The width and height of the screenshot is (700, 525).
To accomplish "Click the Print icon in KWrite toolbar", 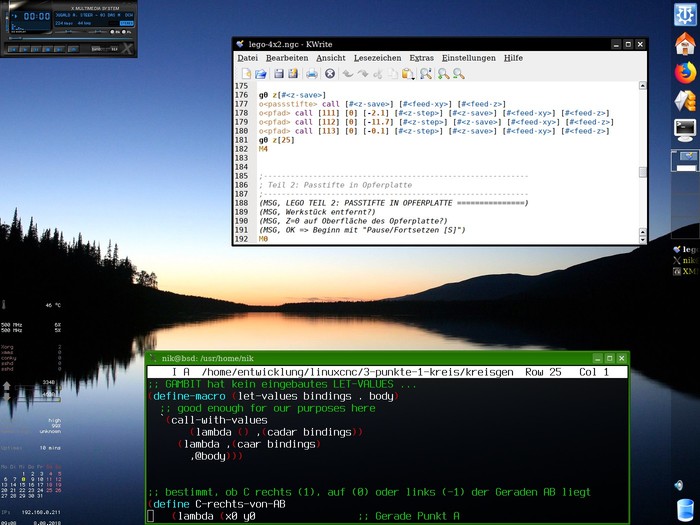I will pyautogui.click(x=311, y=74).
